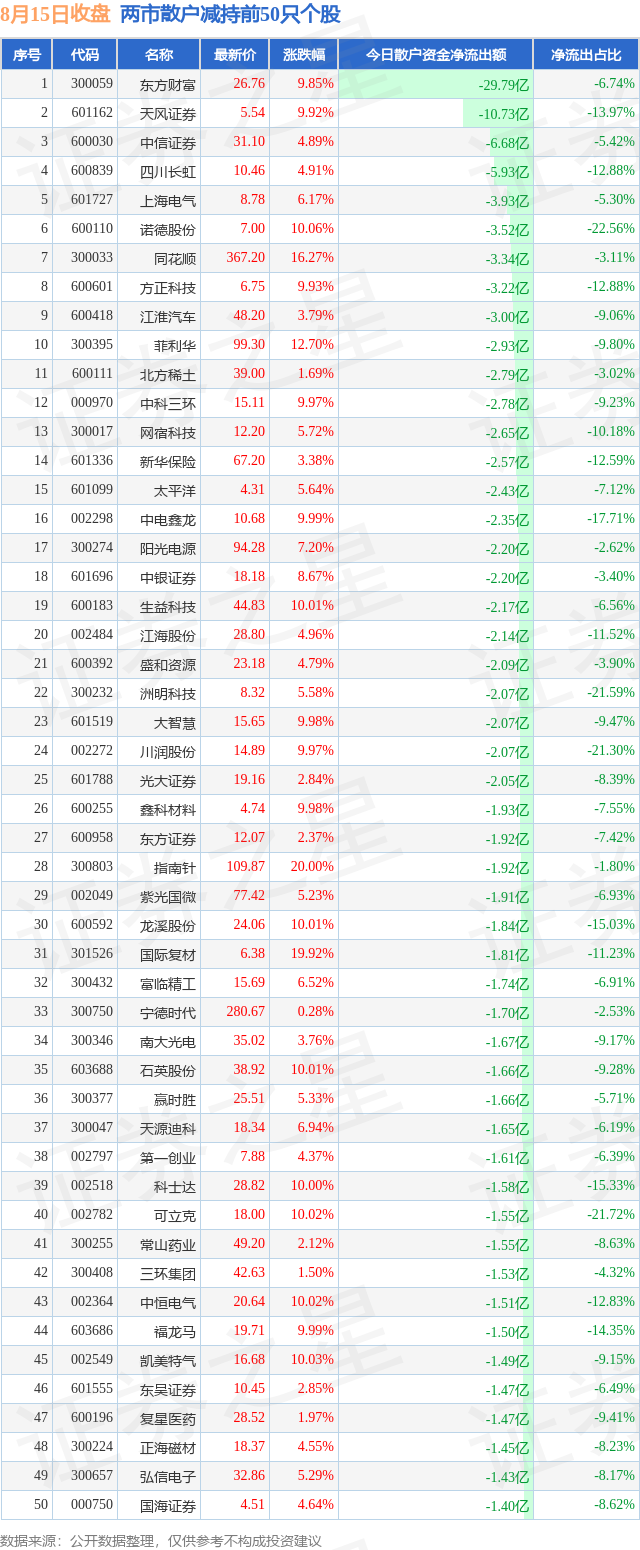Click the name 川润股份
The width and height of the screenshot is (640, 1550).
[x=168, y=751]
